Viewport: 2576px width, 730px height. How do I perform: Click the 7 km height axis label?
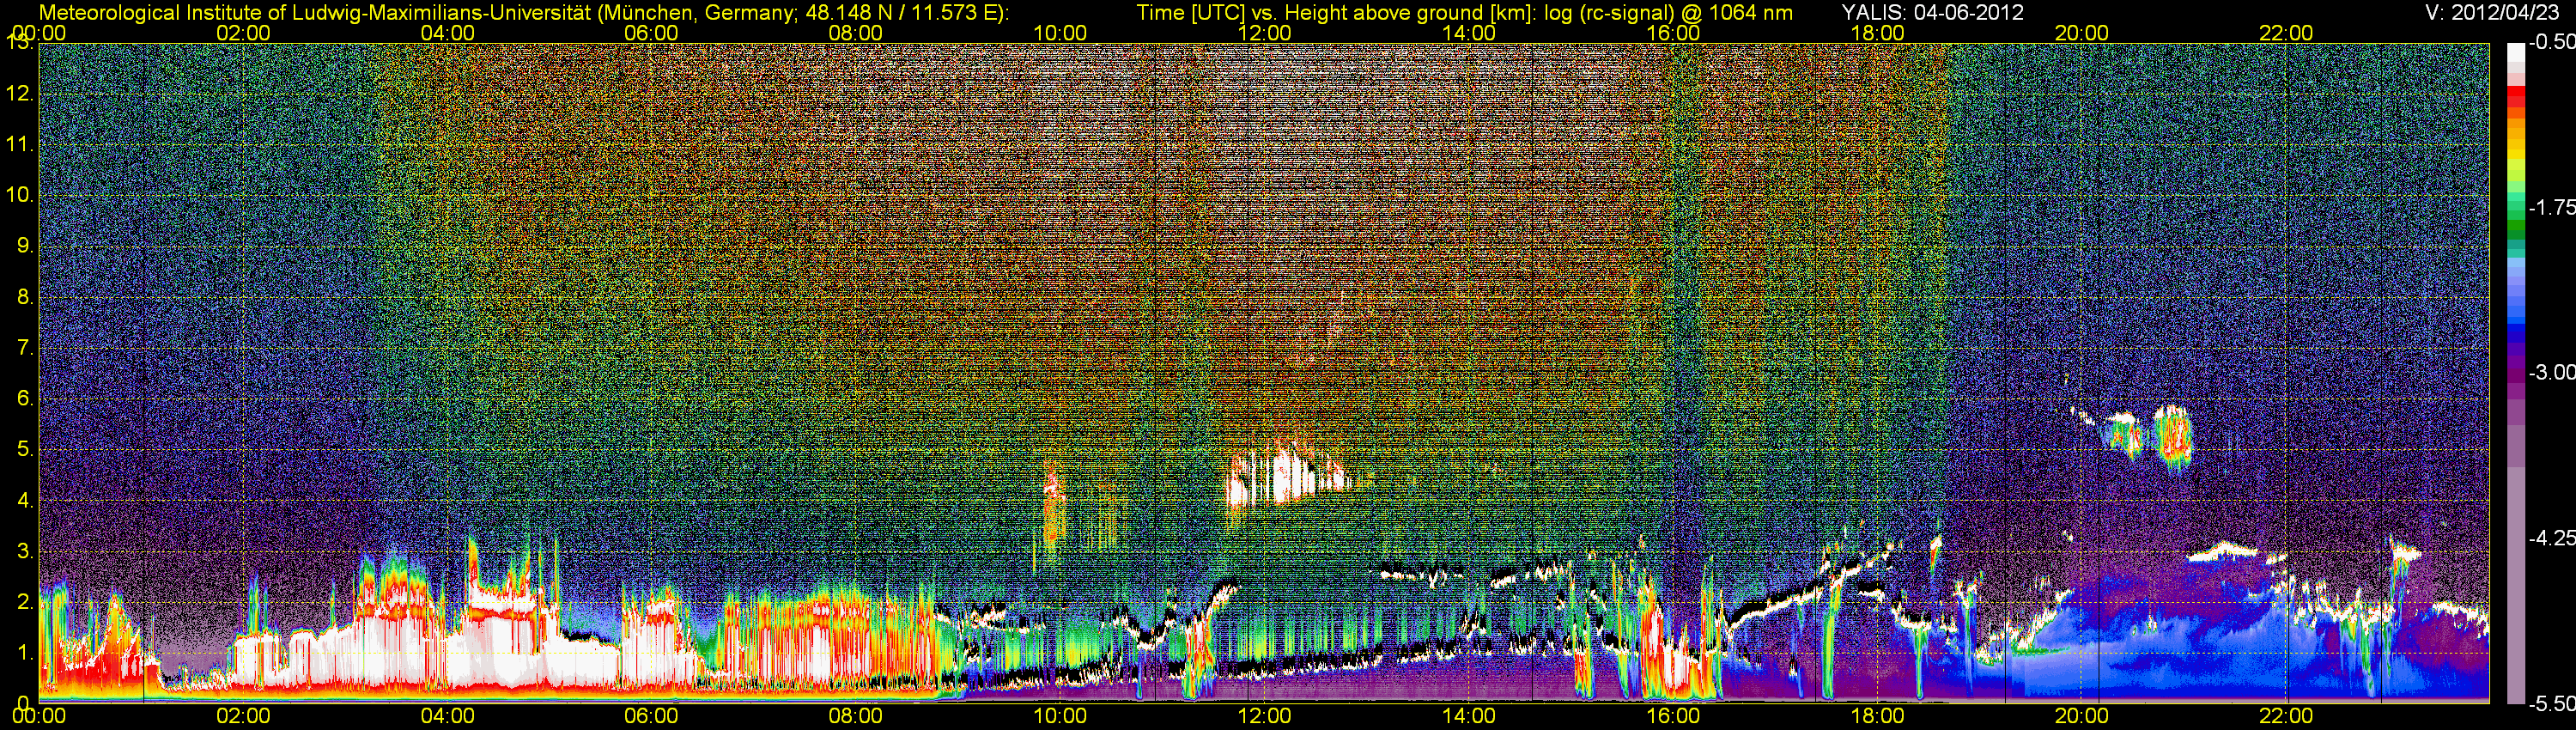click(x=27, y=348)
